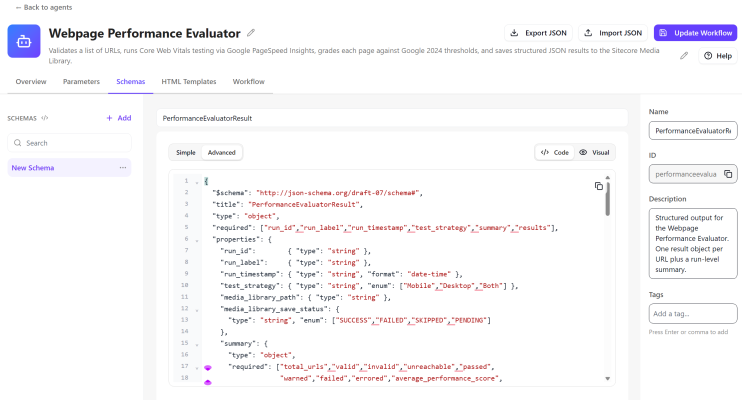Select New Schema in the list

70,168
